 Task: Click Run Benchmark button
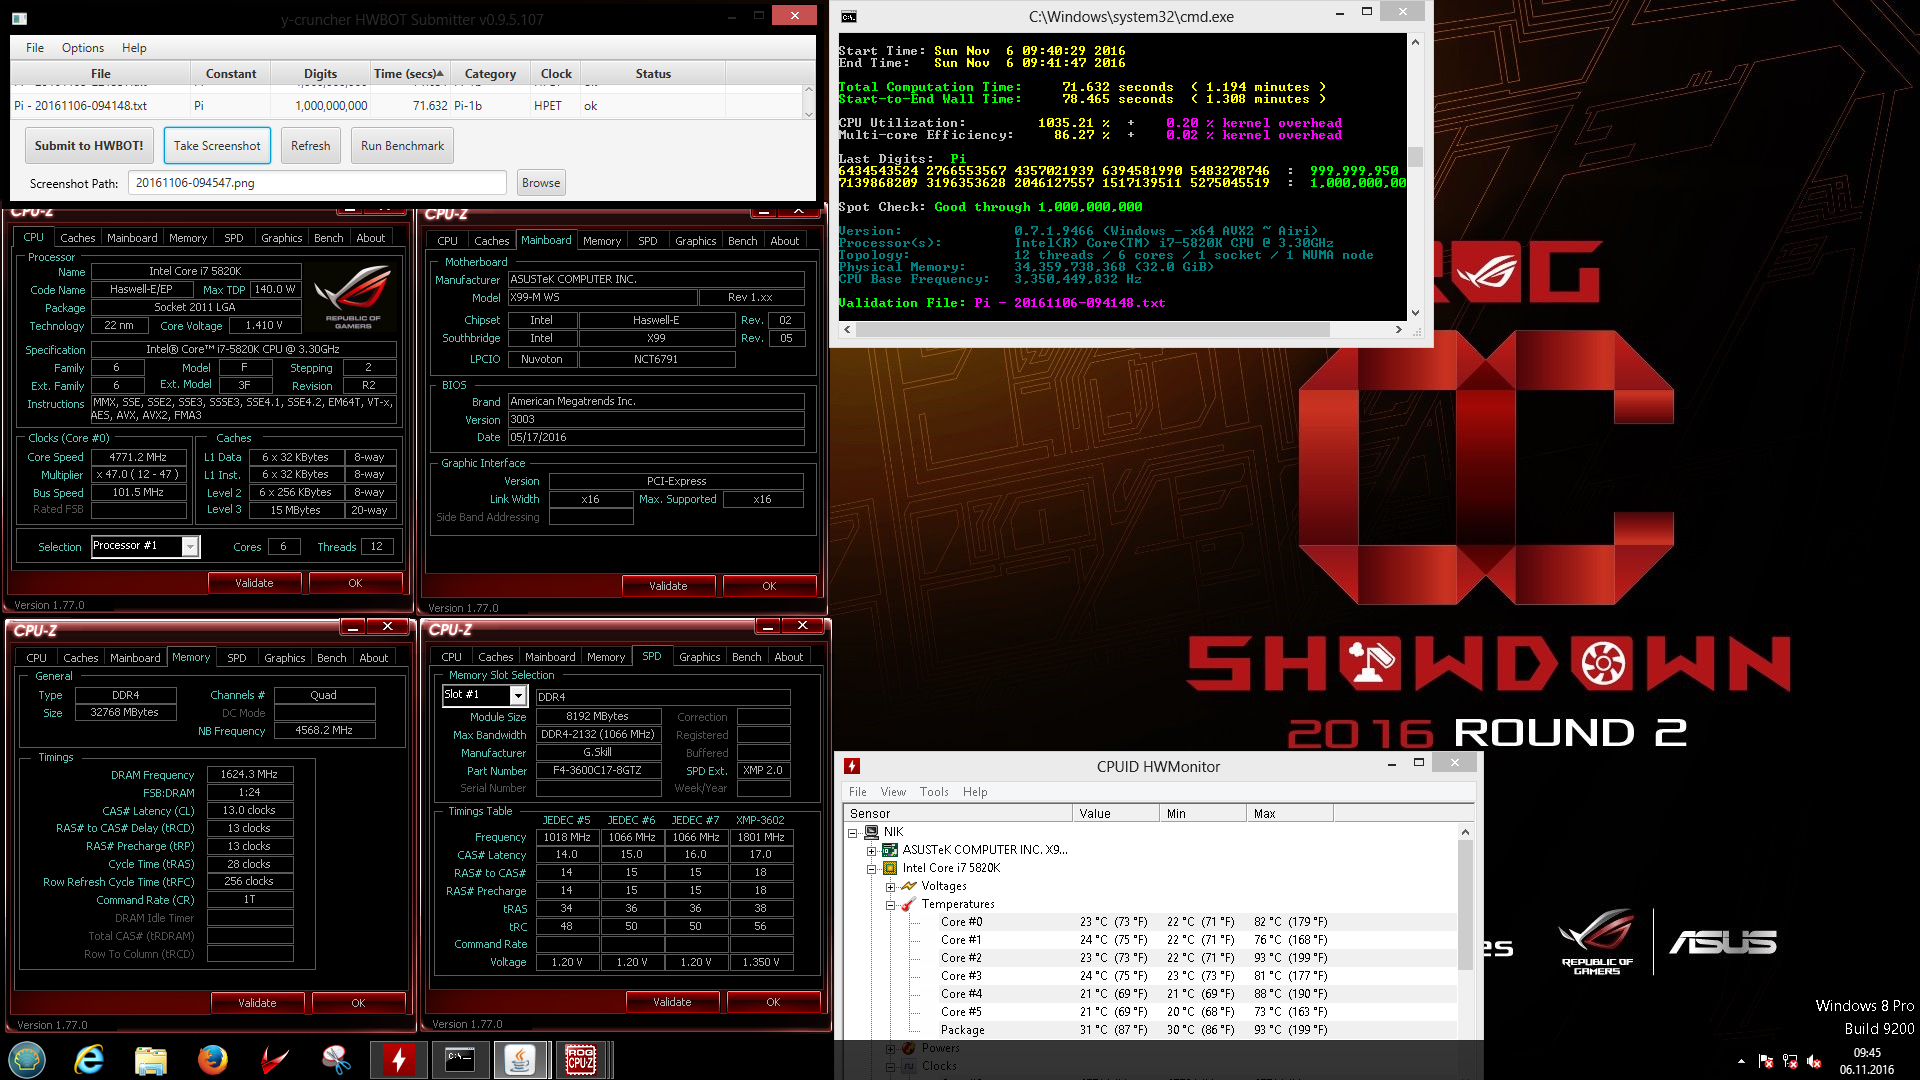402,145
